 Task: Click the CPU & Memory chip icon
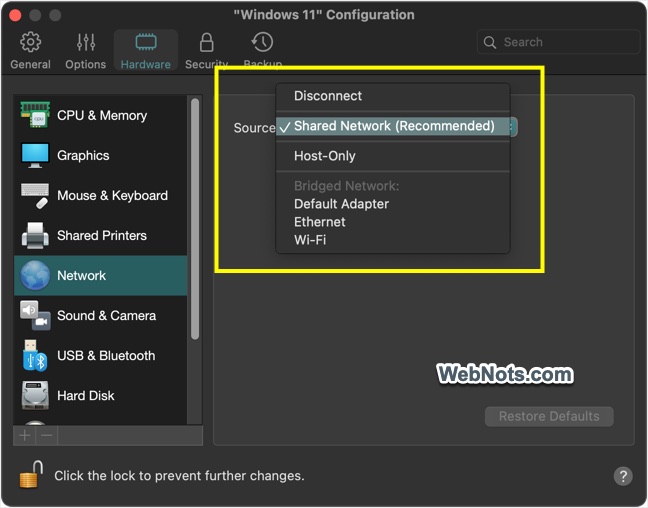pyautogui.click(x=35, y=115)
